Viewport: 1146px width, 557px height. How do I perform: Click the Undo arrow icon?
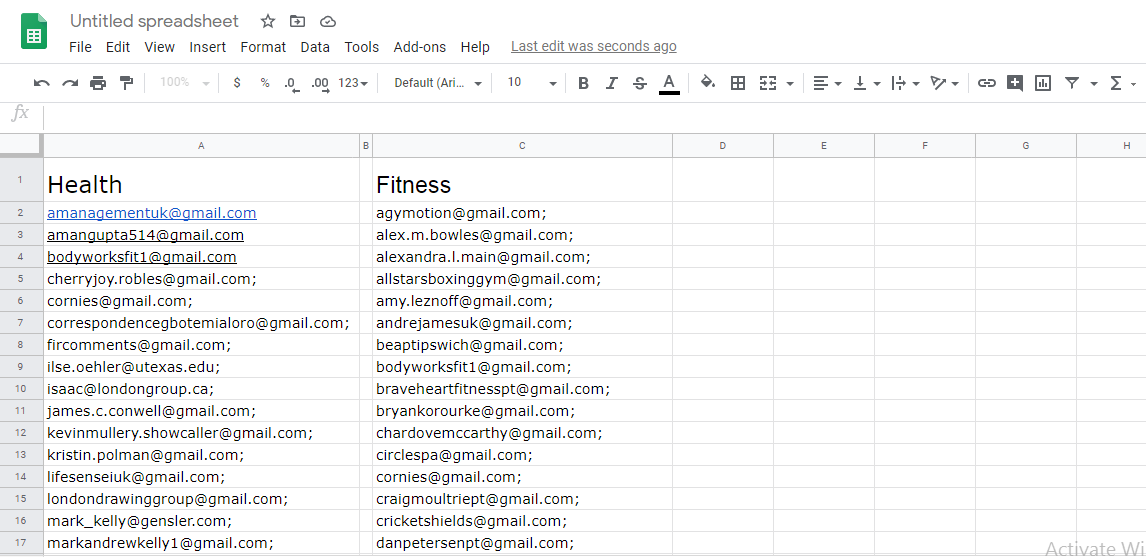pos(41,83)
